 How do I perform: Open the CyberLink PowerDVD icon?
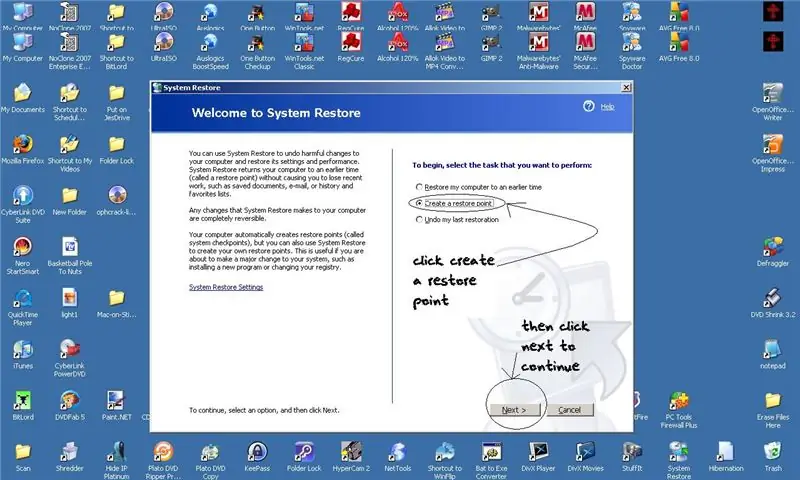click(69, 350)
